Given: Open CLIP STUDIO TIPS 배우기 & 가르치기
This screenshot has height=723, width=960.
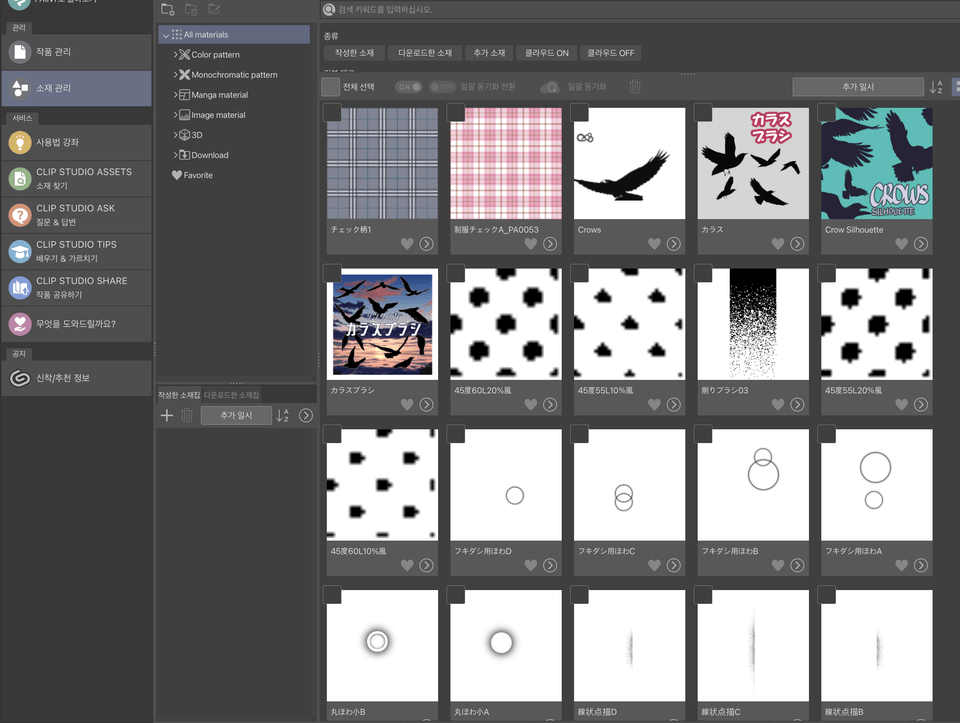Looking at the screenshot, I should (x=77, y=251).
